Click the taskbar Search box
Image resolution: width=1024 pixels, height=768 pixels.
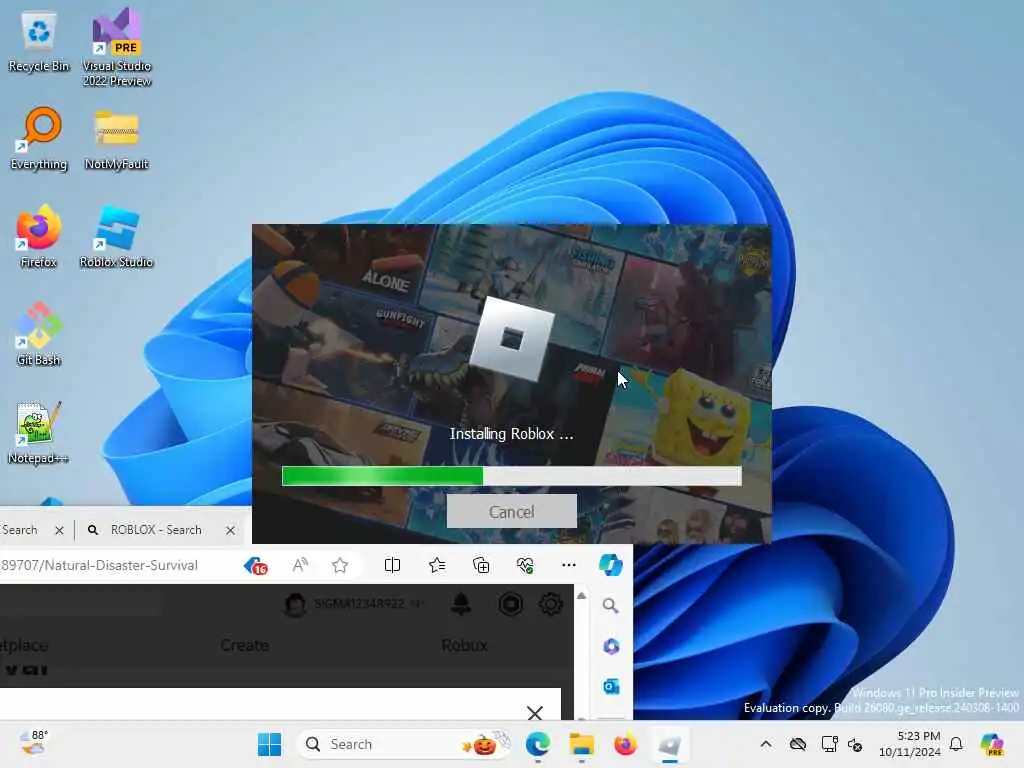tap(405, 744)
